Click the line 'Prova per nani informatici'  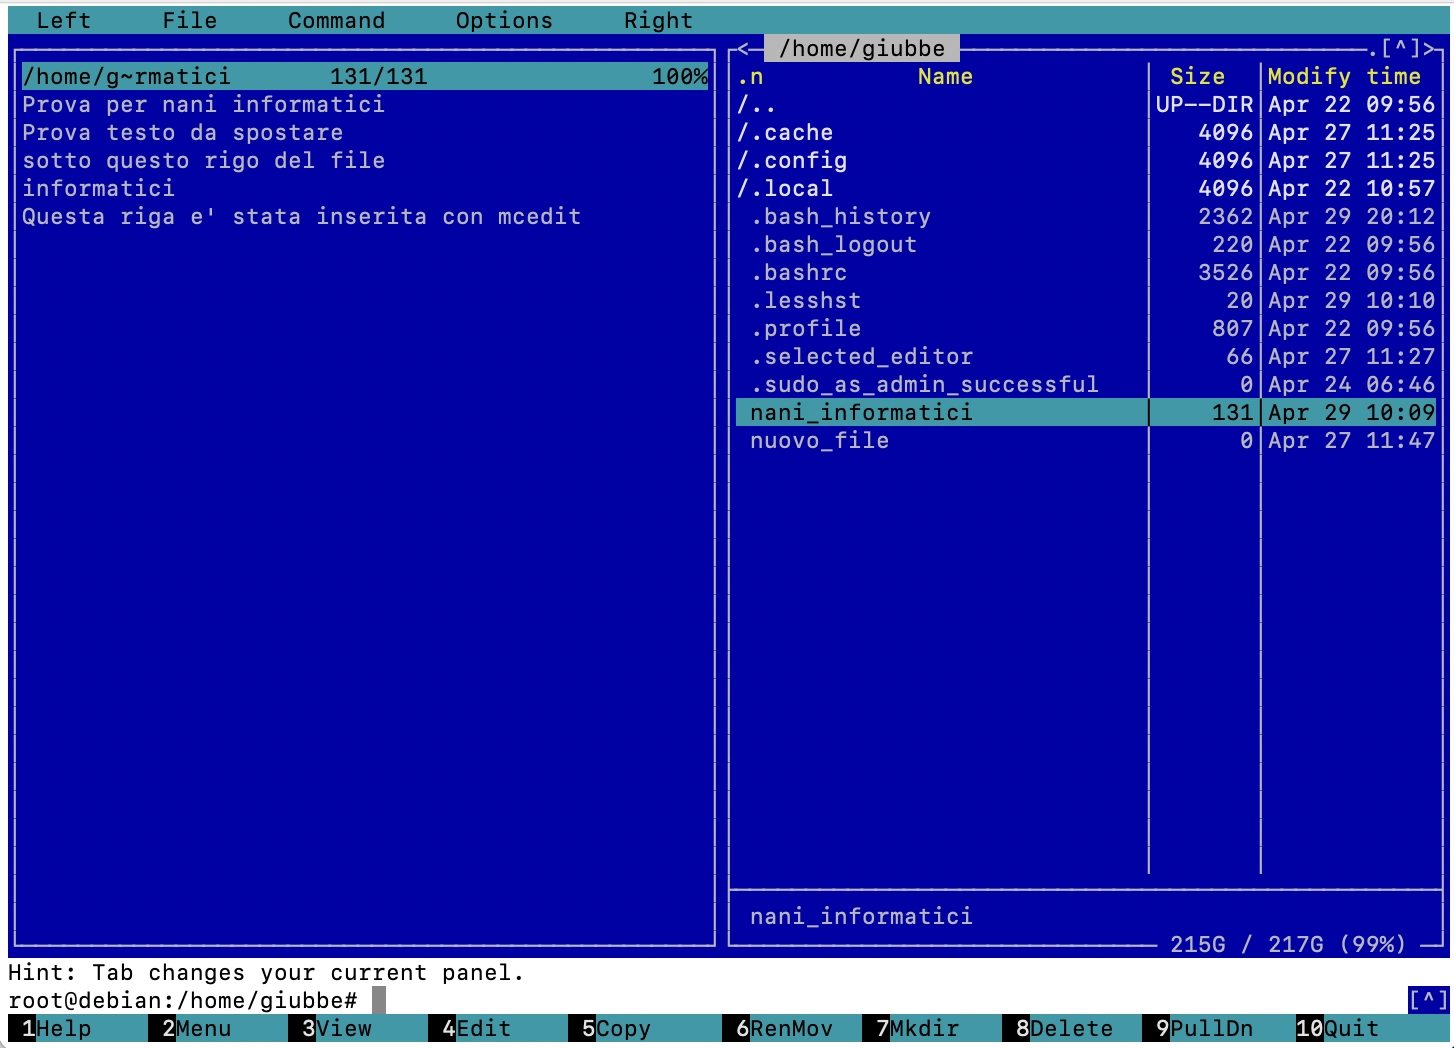pos(203,104)
